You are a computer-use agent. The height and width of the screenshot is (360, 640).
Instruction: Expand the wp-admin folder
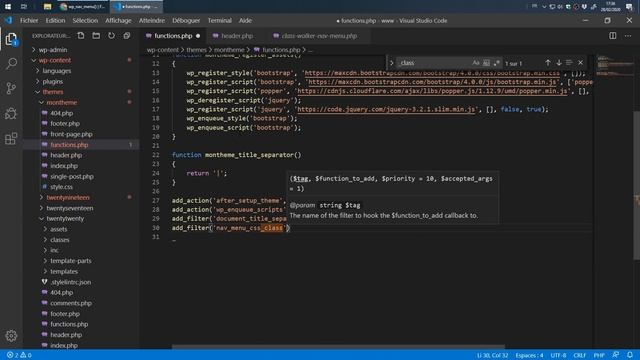coord(53,50)
